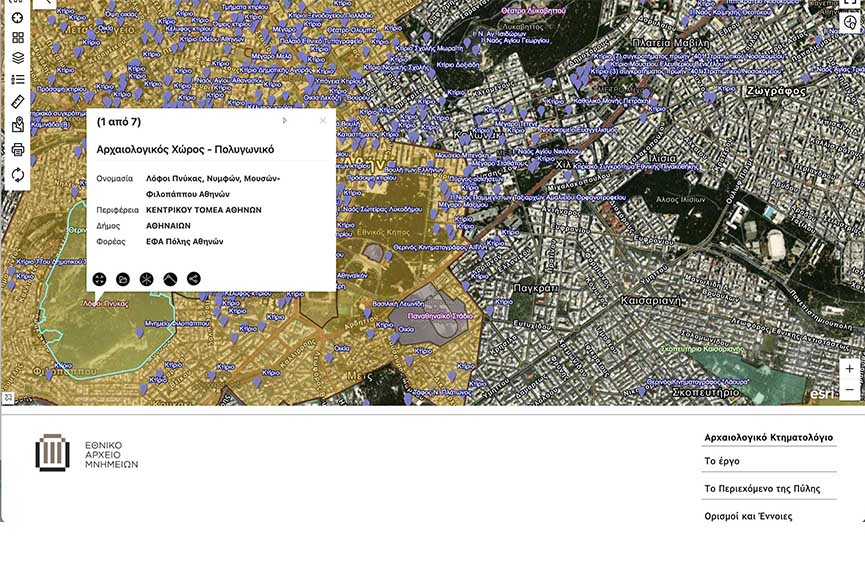Click the Άλσος Ιλισίων label
Screen dimensions: 865x577
coord(680,200)
